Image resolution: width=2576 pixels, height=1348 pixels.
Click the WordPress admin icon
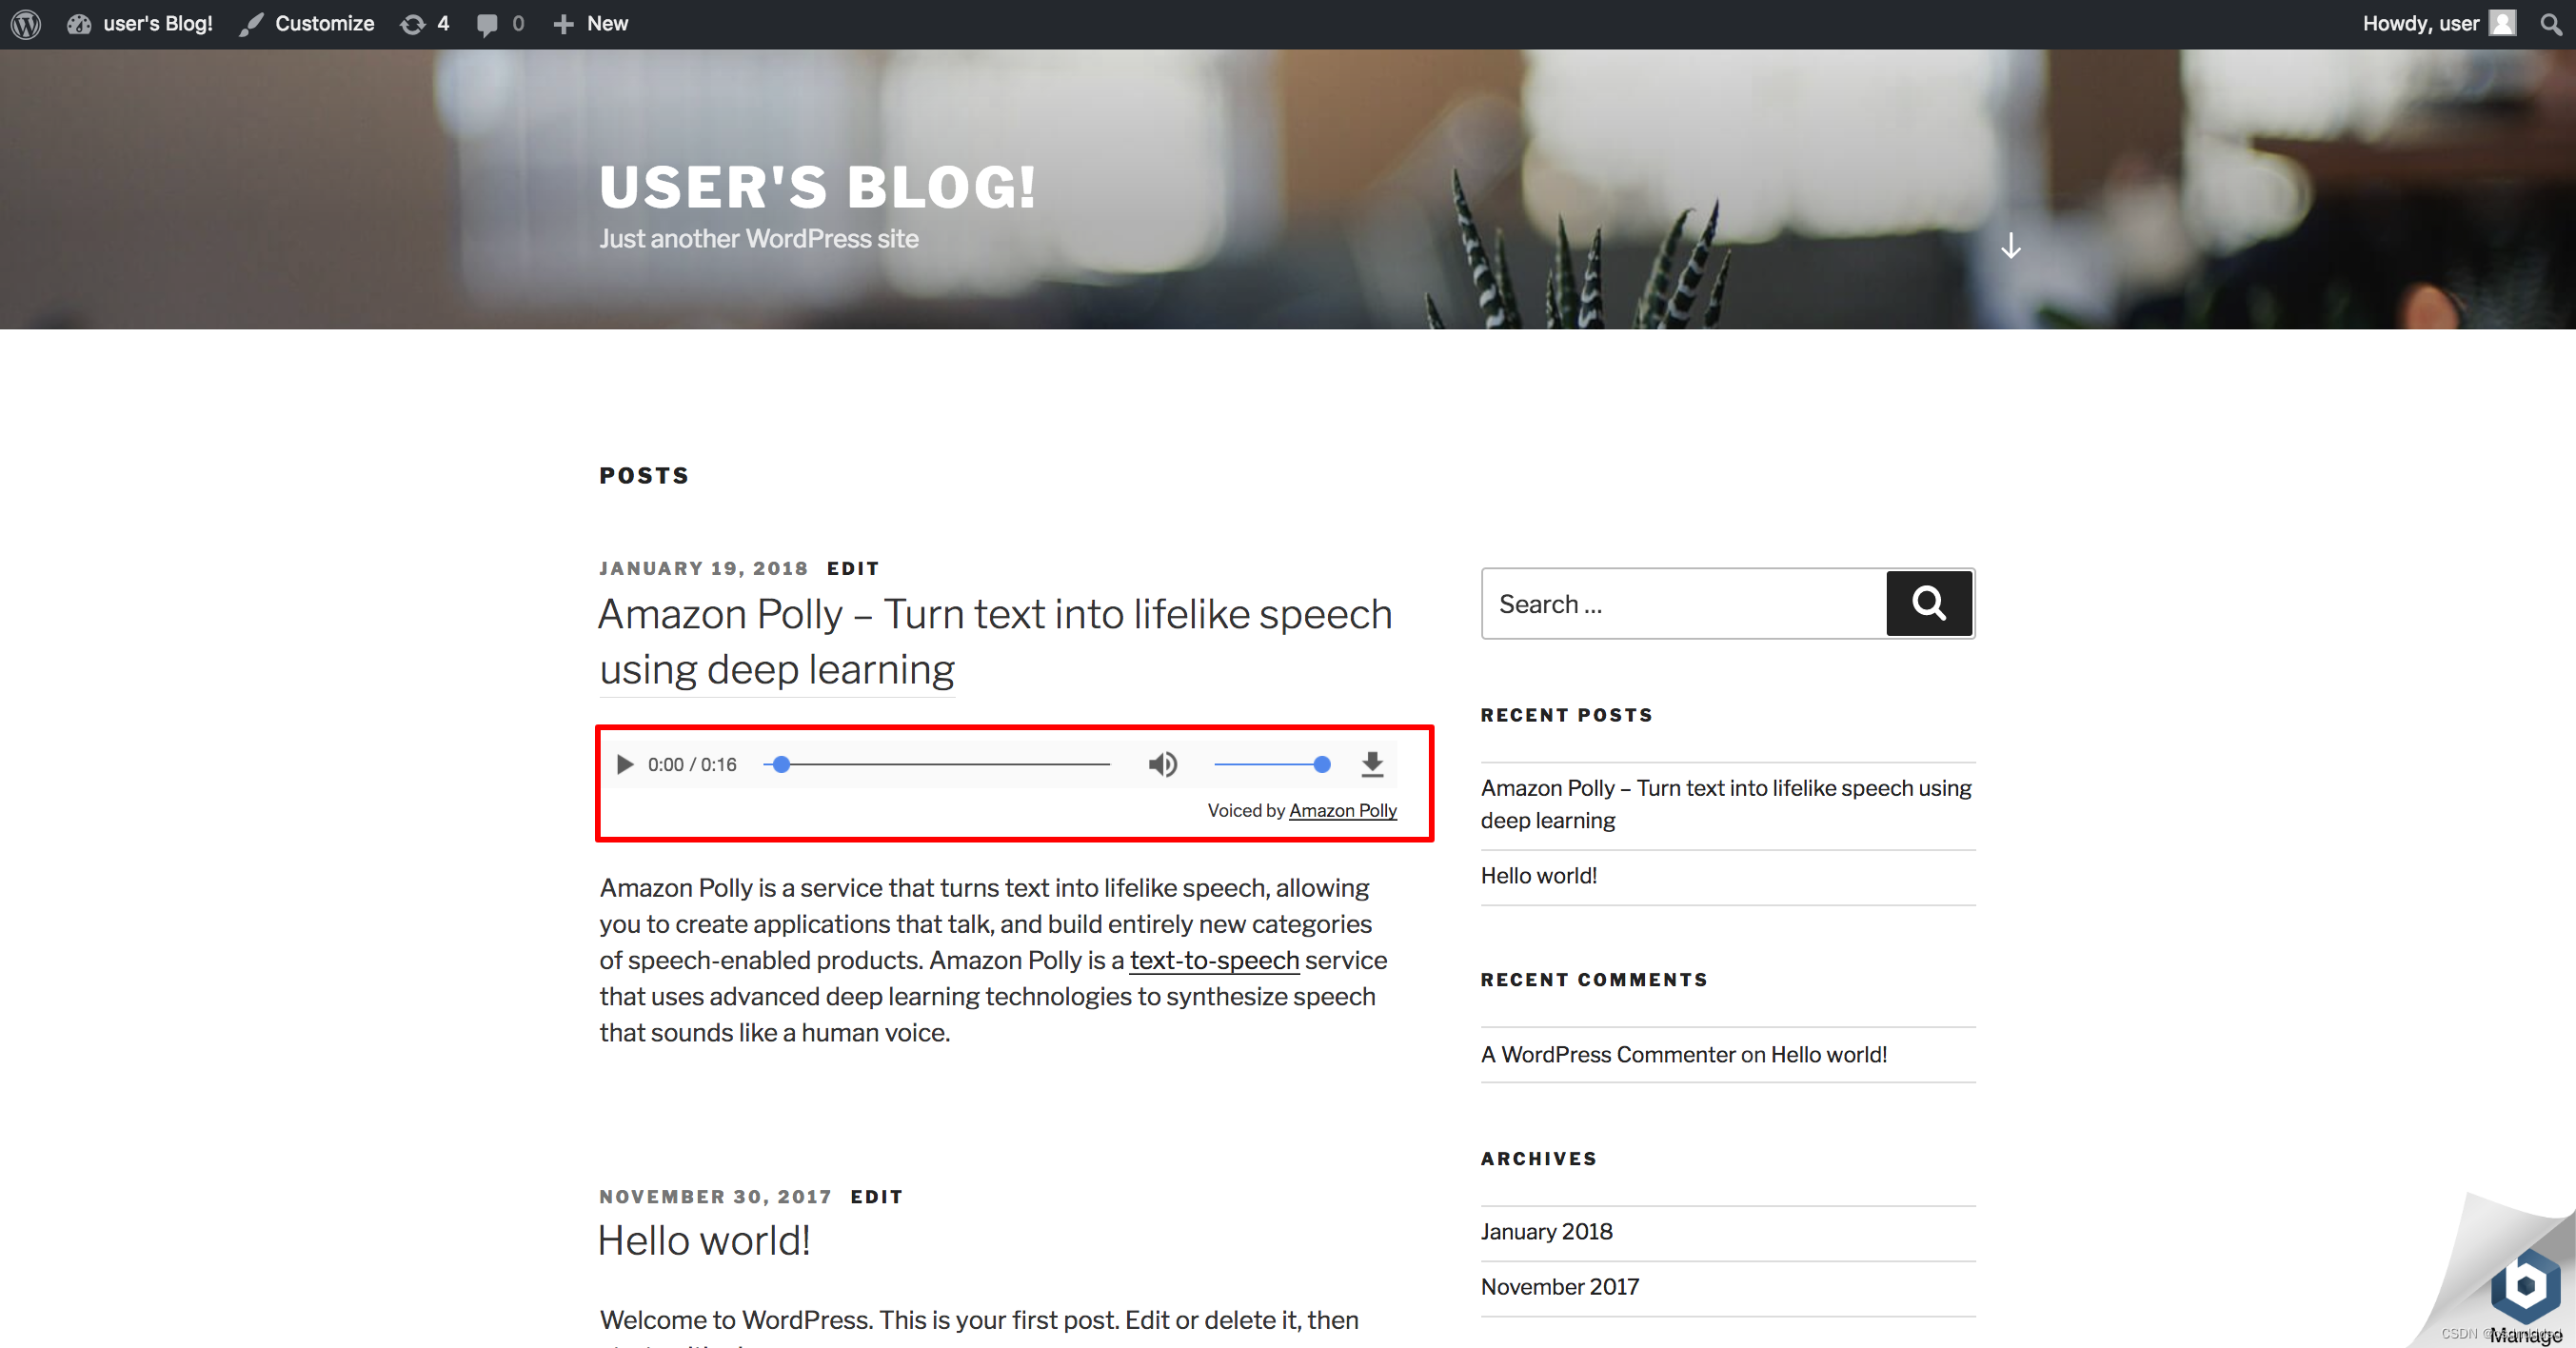tap(26, 22)
